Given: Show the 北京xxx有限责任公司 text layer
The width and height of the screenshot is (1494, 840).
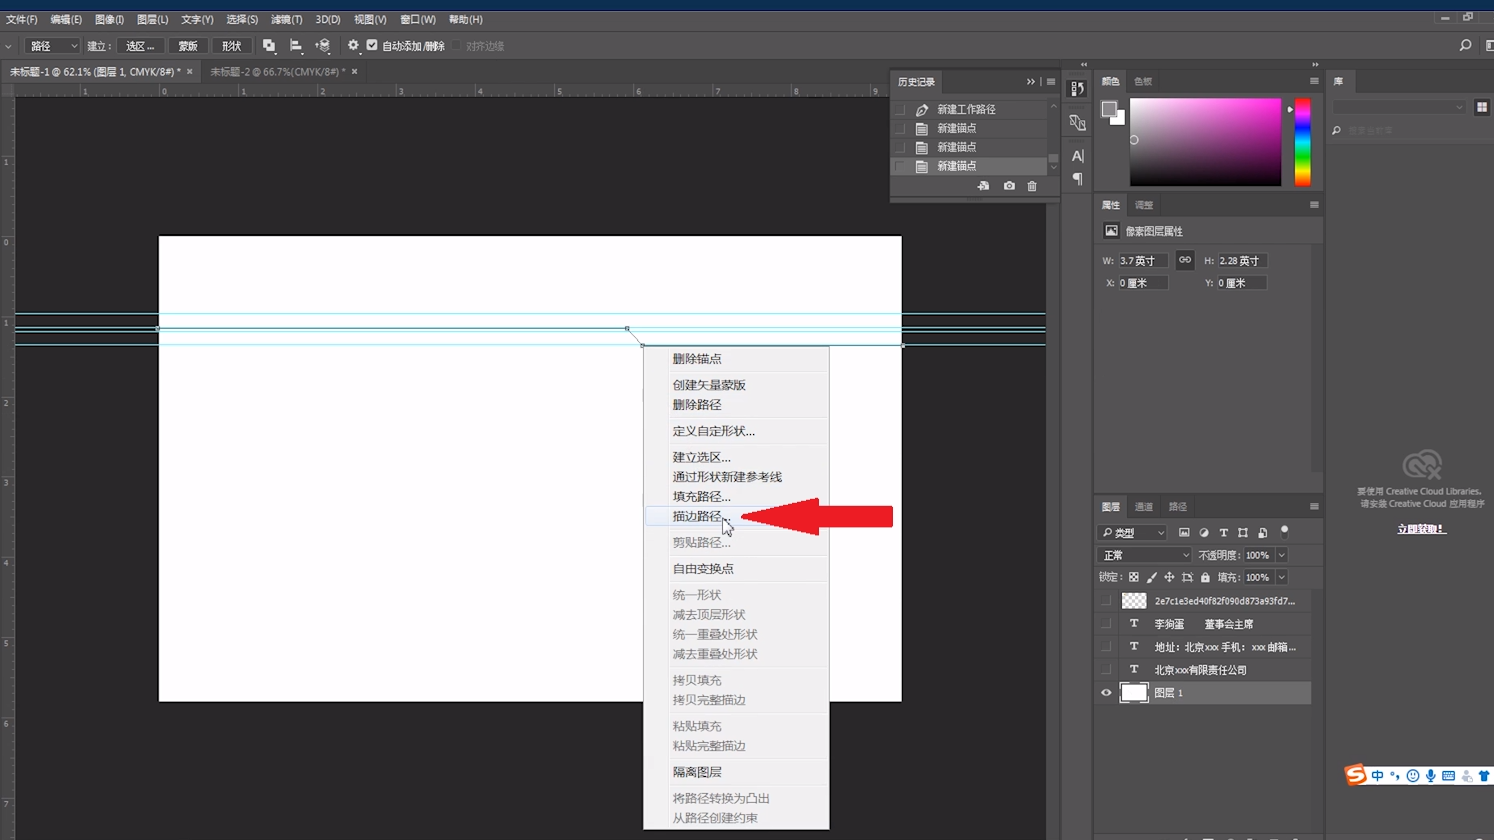Looking at the screenshot, I should [1106, 670].
